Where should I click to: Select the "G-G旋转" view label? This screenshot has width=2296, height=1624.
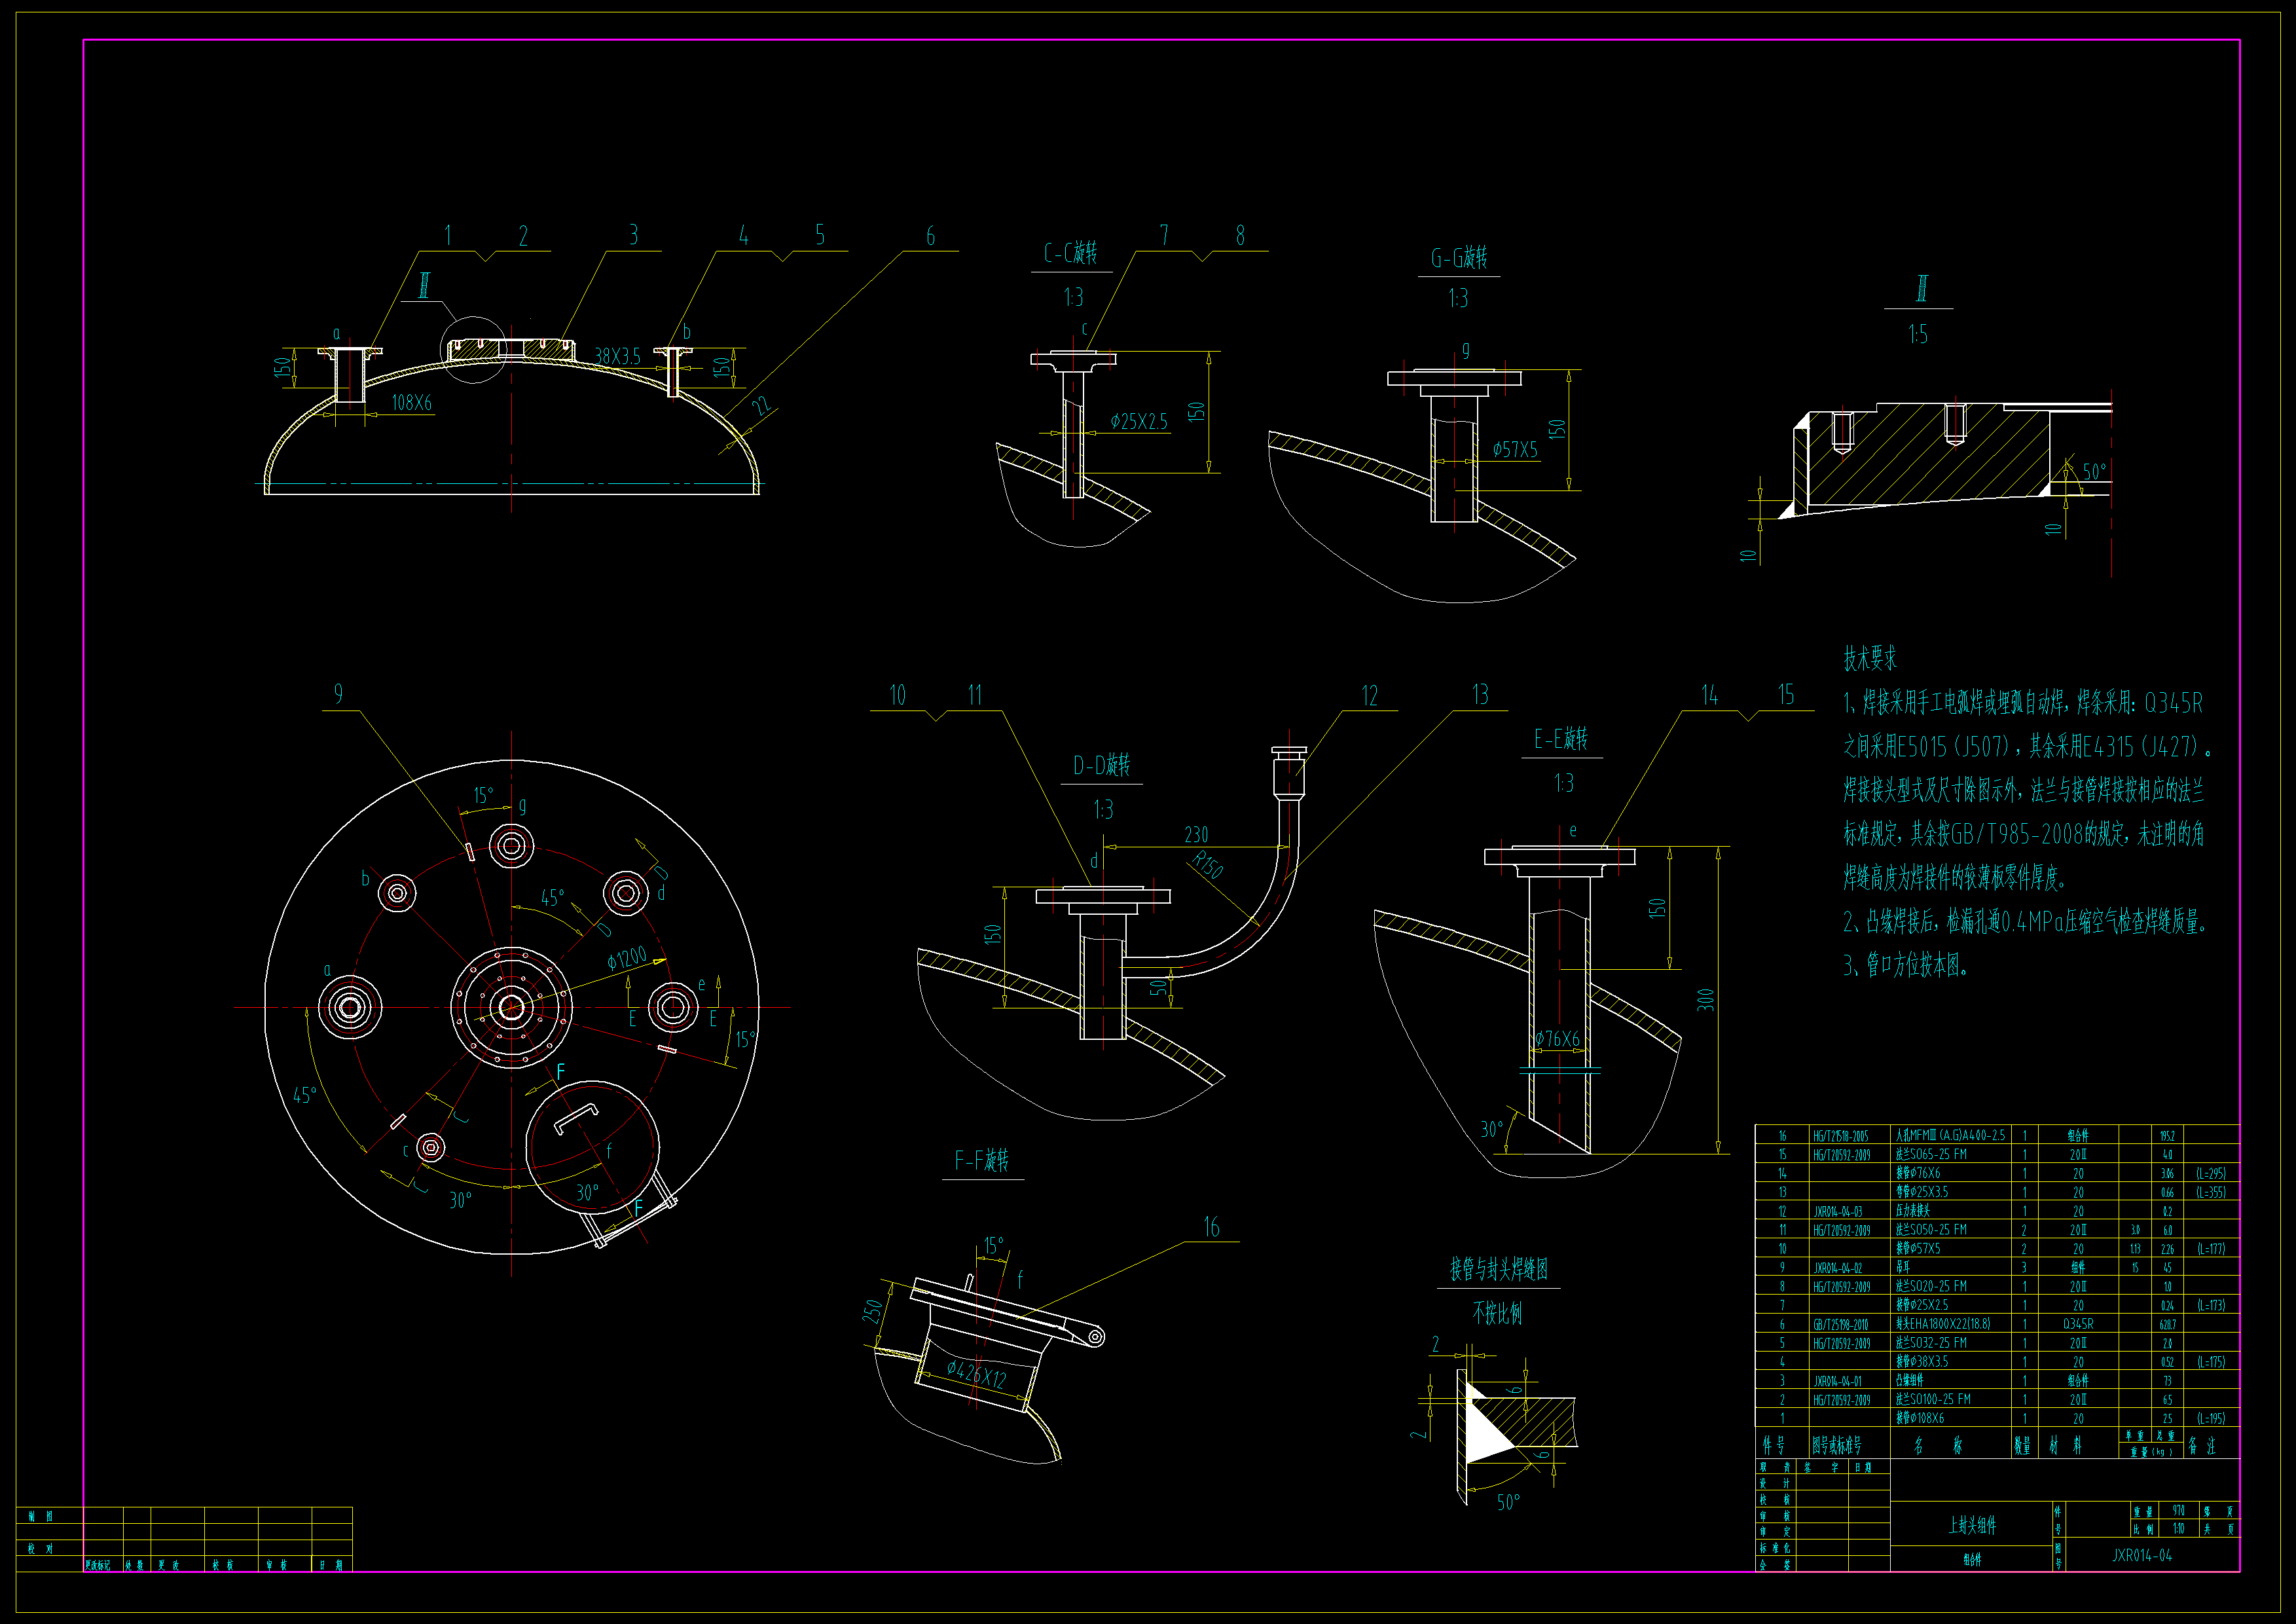pos(1459,258)
